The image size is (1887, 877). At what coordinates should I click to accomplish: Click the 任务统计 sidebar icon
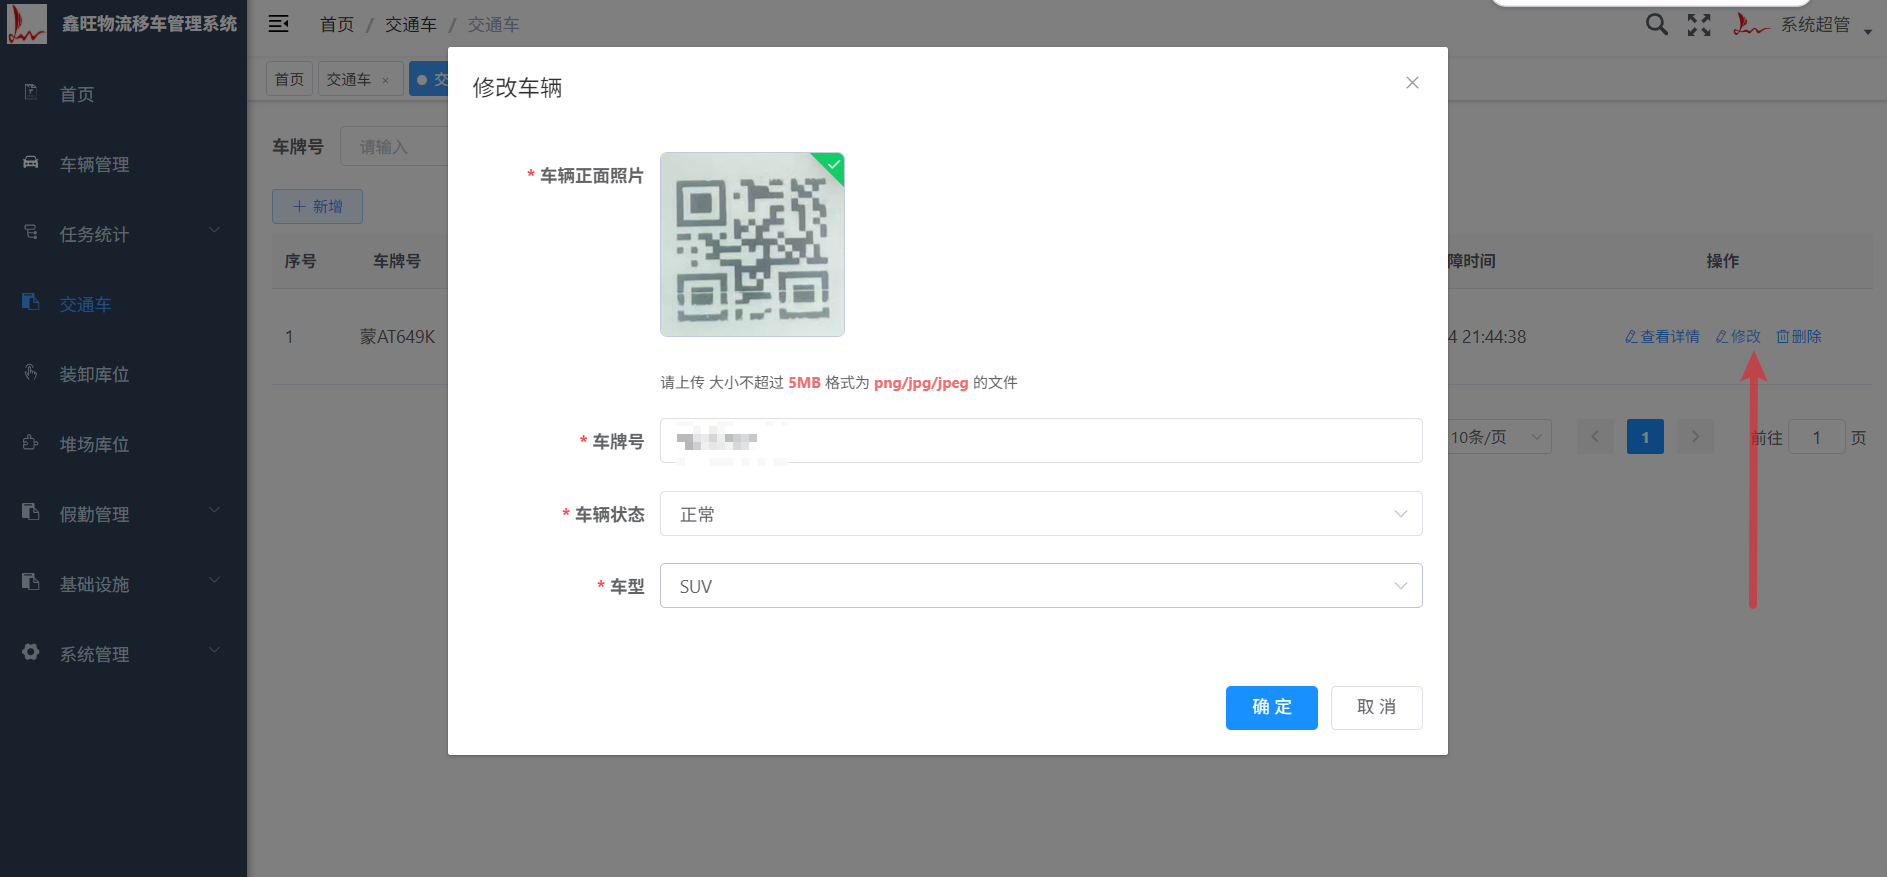click(x=31, y=232)
